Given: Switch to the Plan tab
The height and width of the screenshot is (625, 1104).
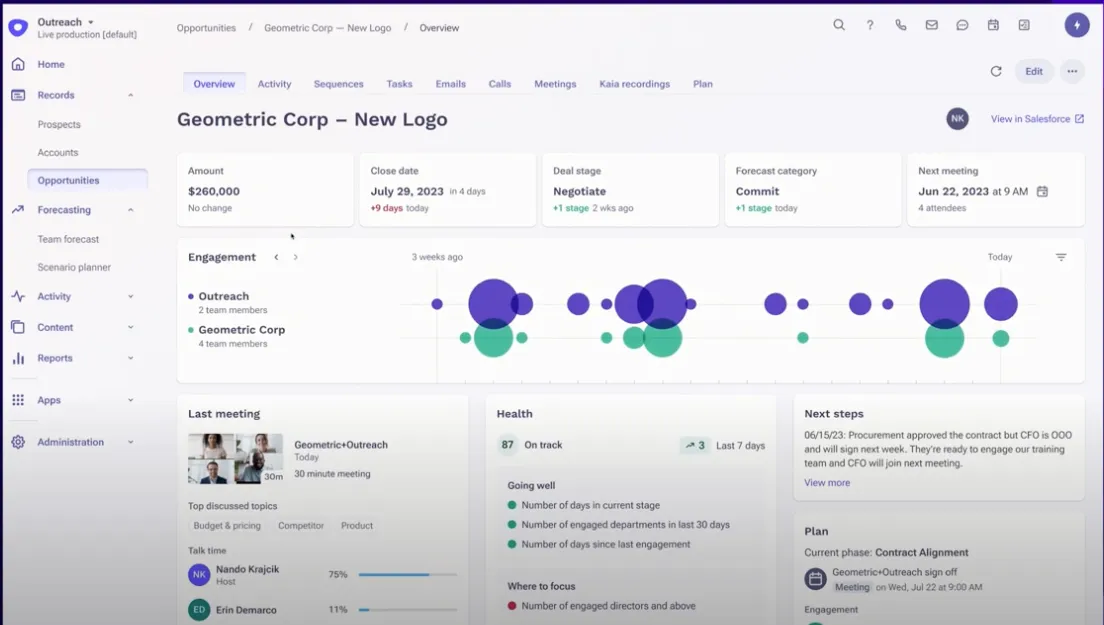Looking at the screenshot, I should point(703,84).
